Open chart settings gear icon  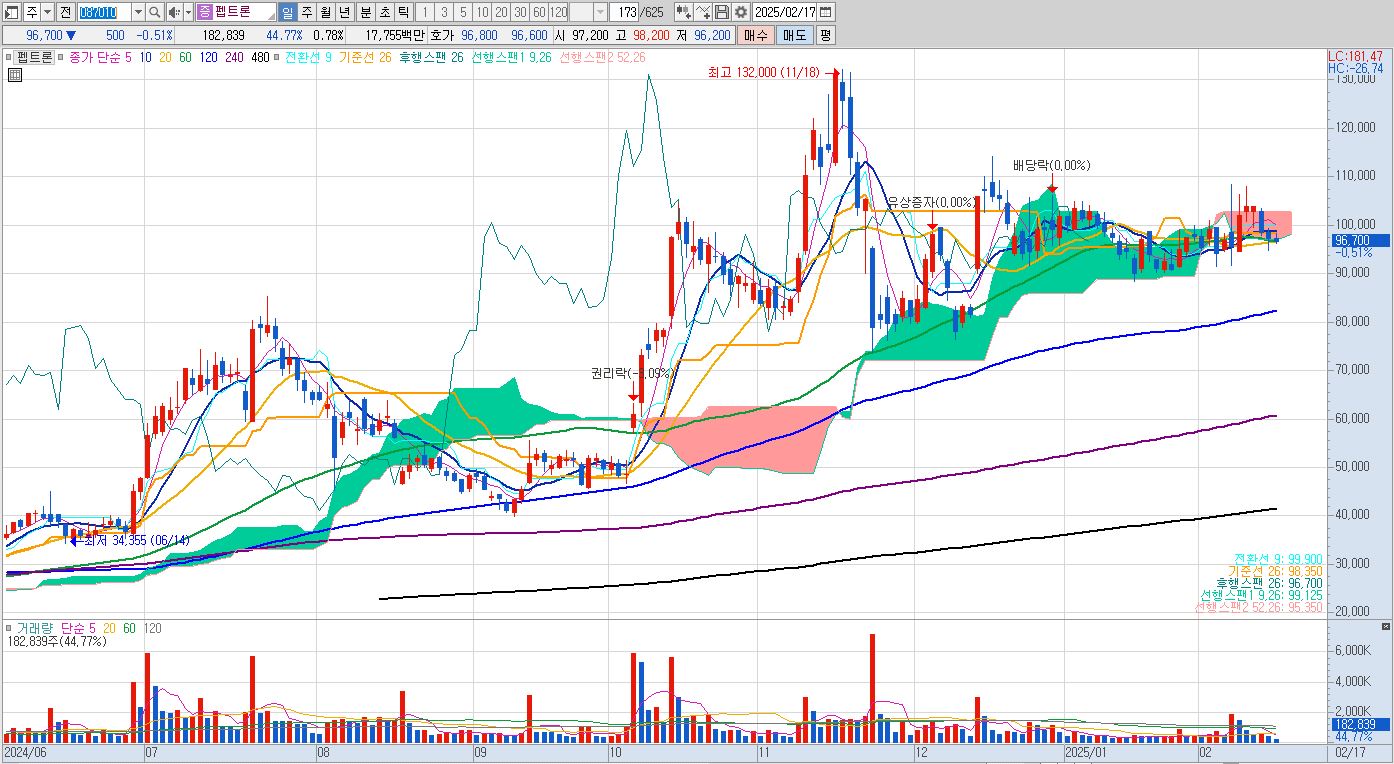740,12
